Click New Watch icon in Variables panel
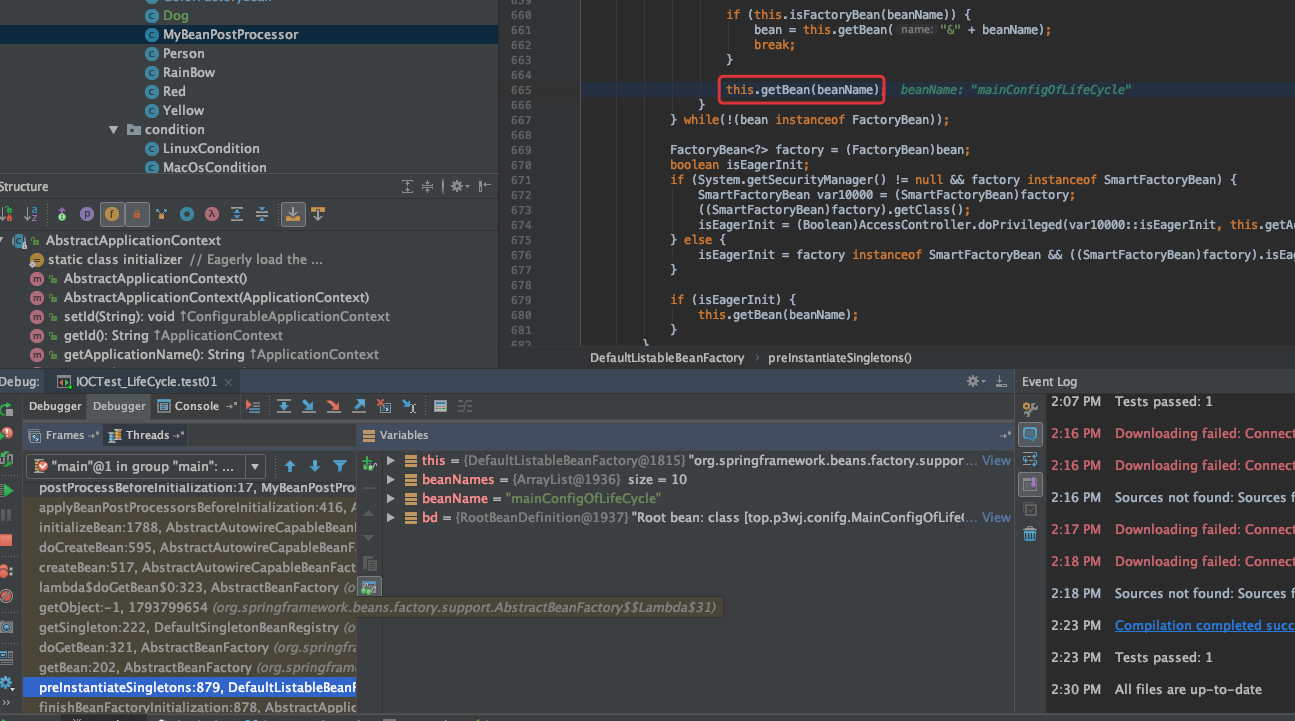Viewport: 1295px width, 721px height. (x=369, y=462)
